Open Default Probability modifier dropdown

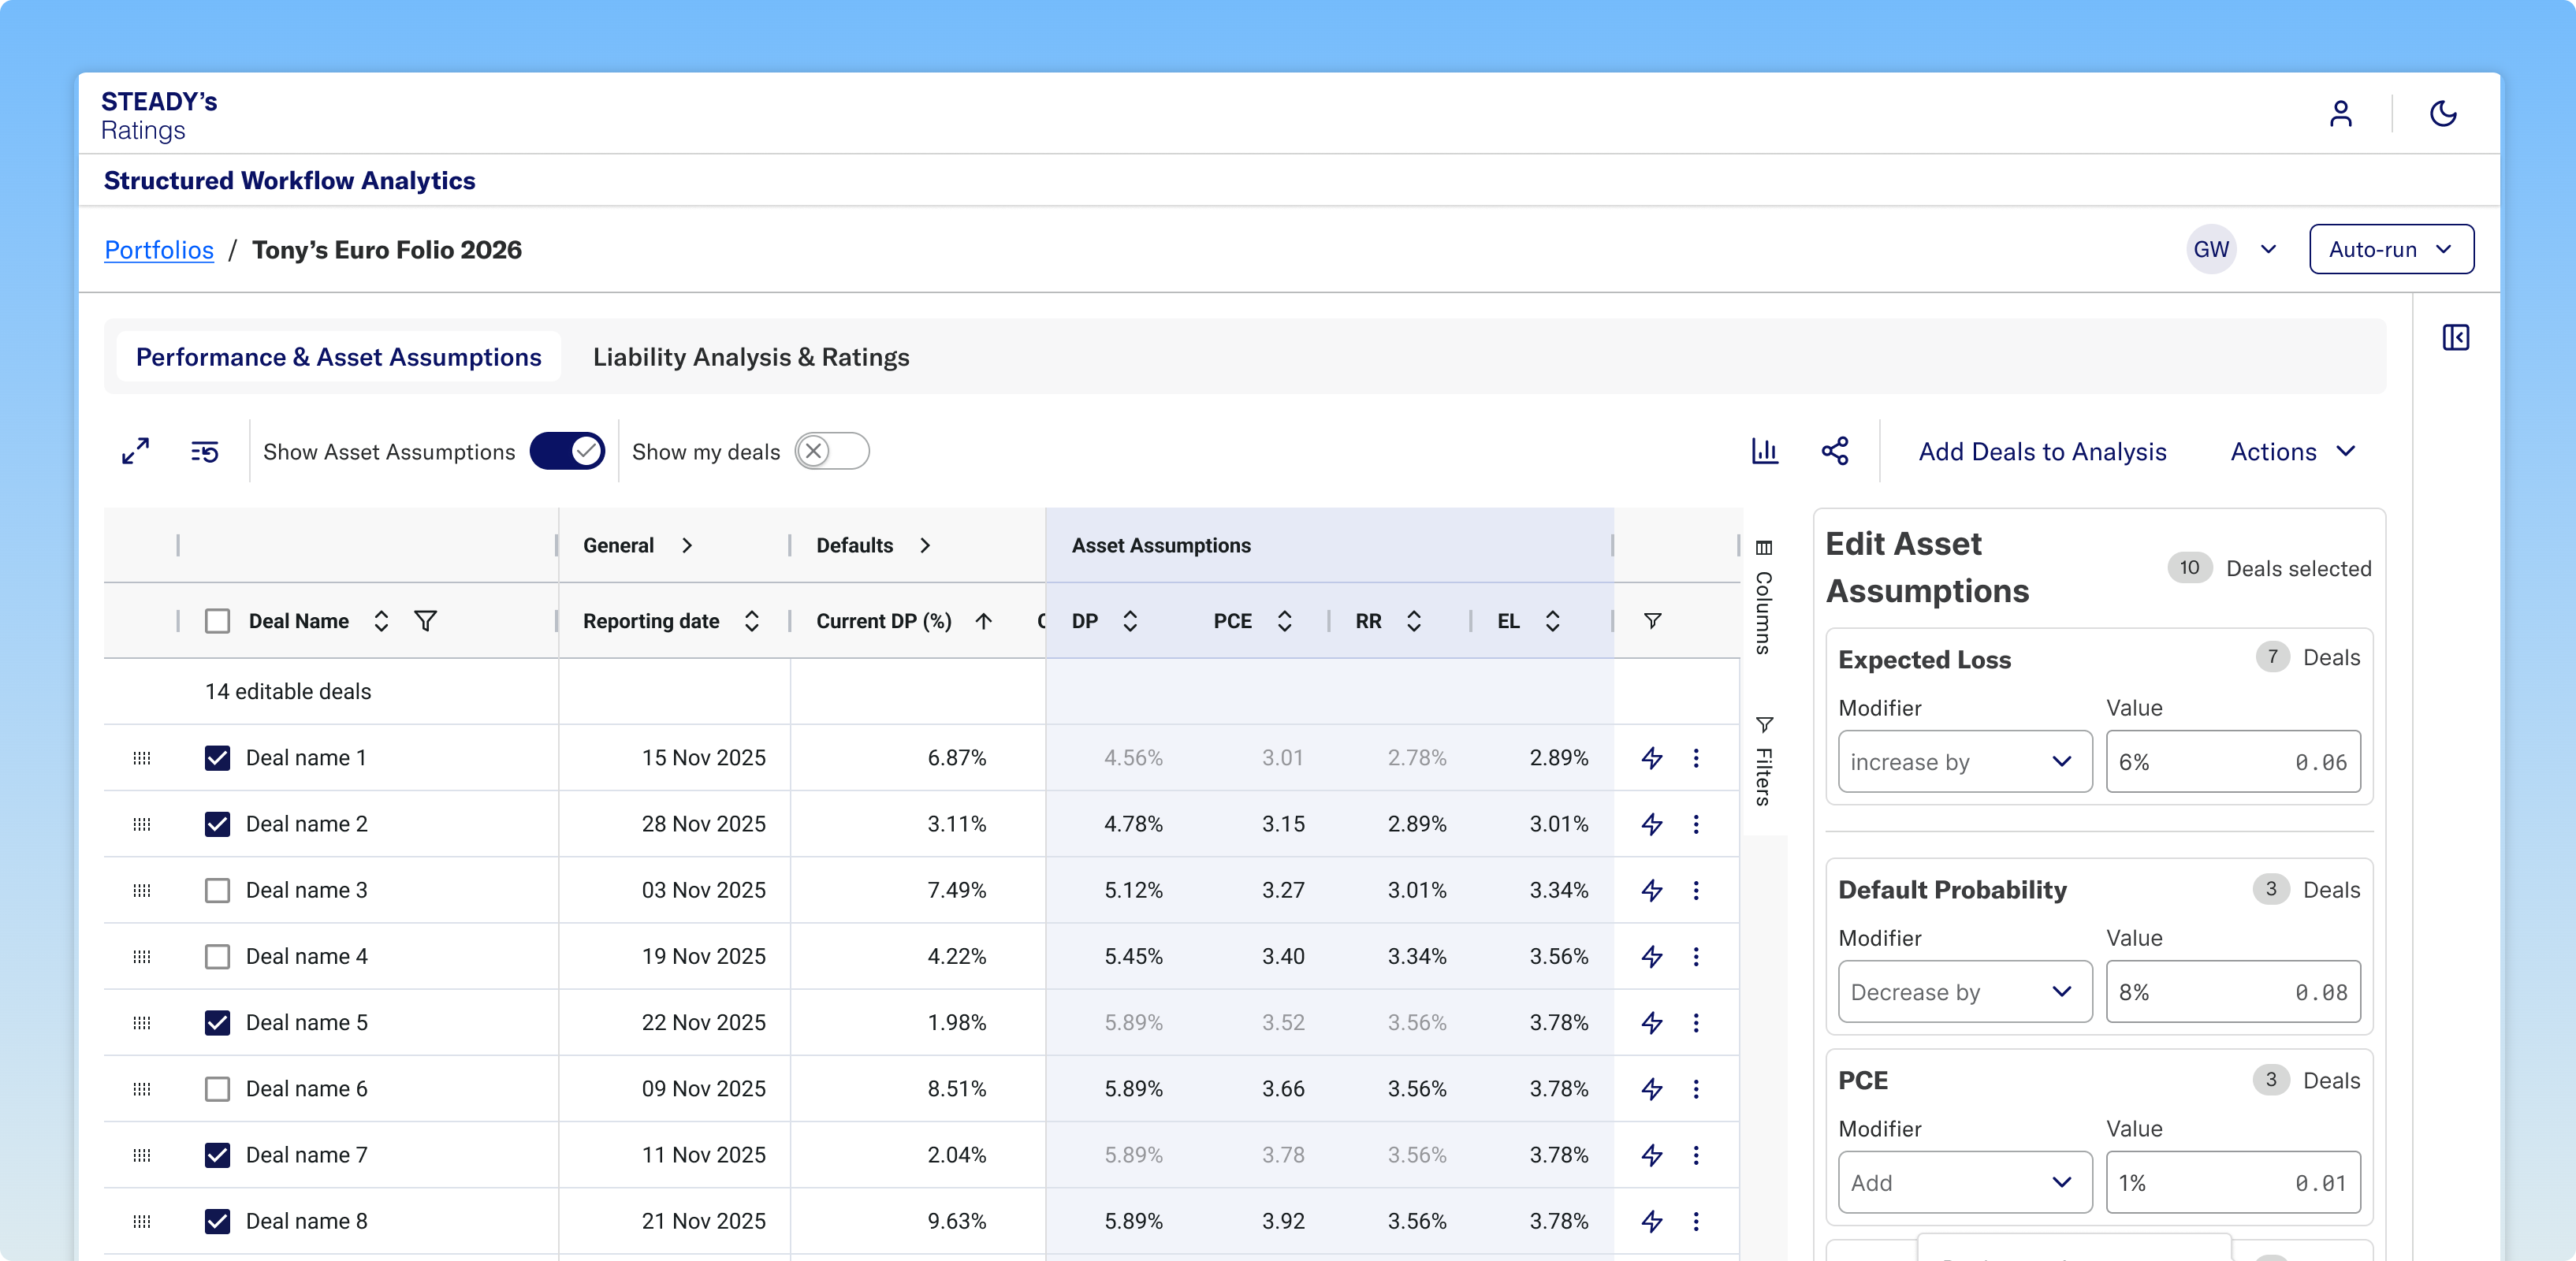(1964, 992)
